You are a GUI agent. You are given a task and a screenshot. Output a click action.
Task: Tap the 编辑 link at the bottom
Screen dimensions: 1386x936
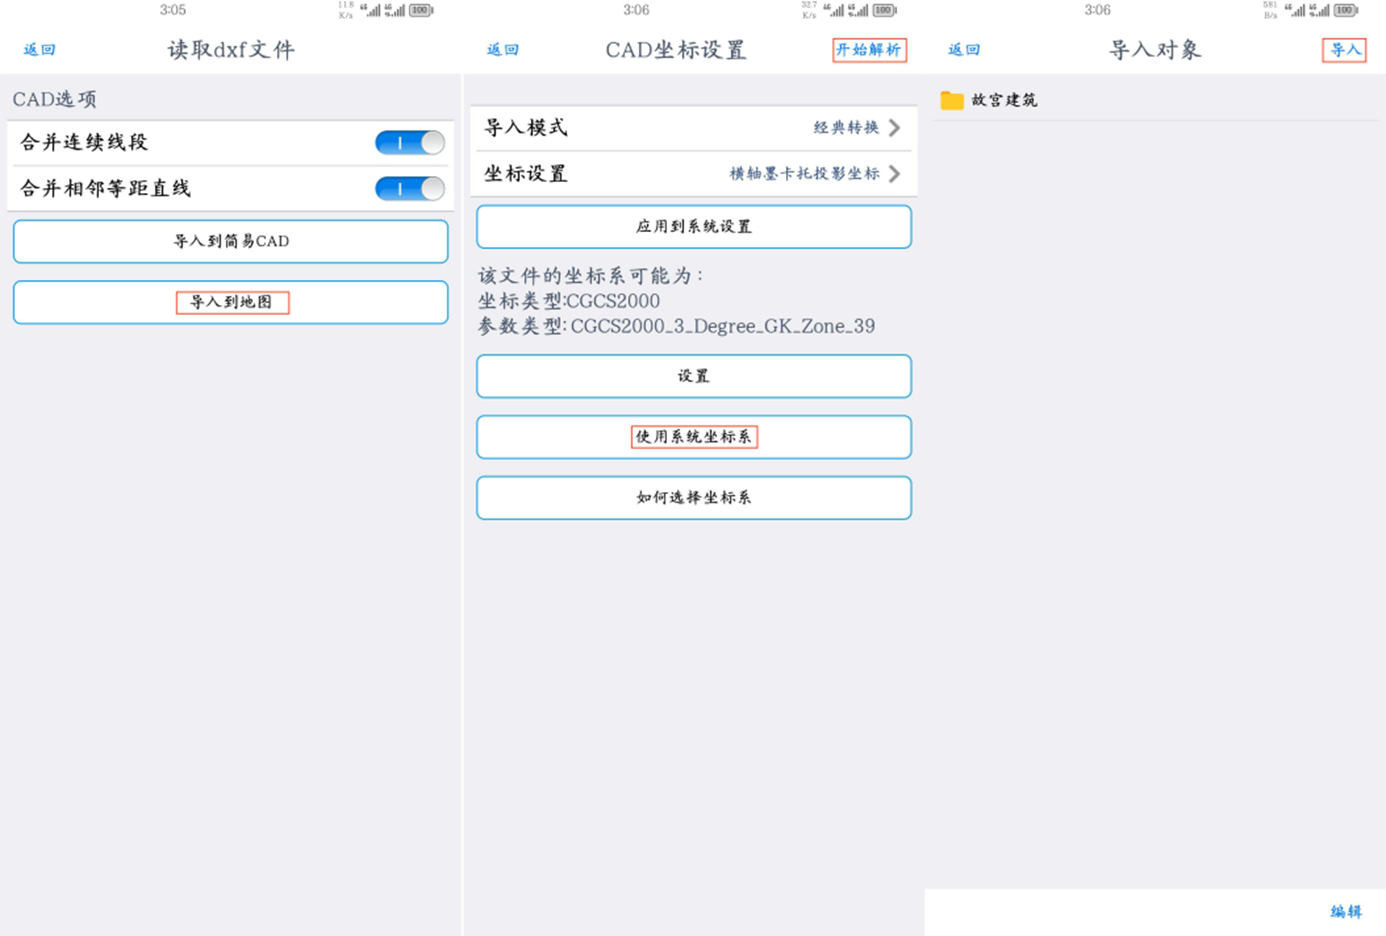coord(1346,912)
